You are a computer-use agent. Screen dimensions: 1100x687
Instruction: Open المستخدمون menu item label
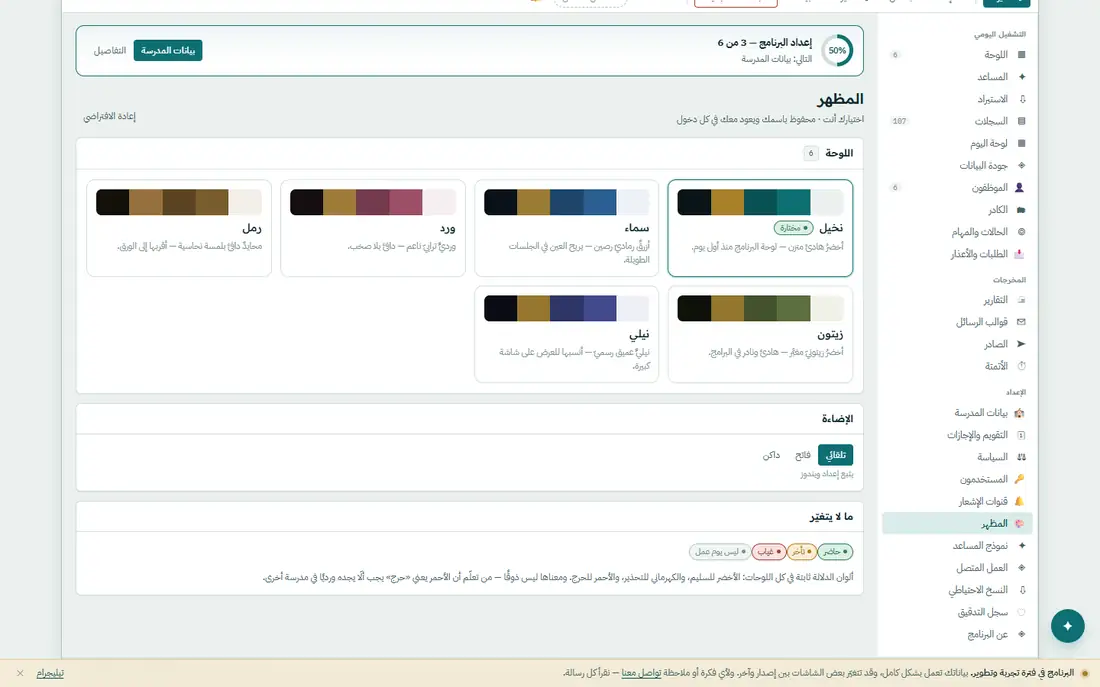coord(984,479)
